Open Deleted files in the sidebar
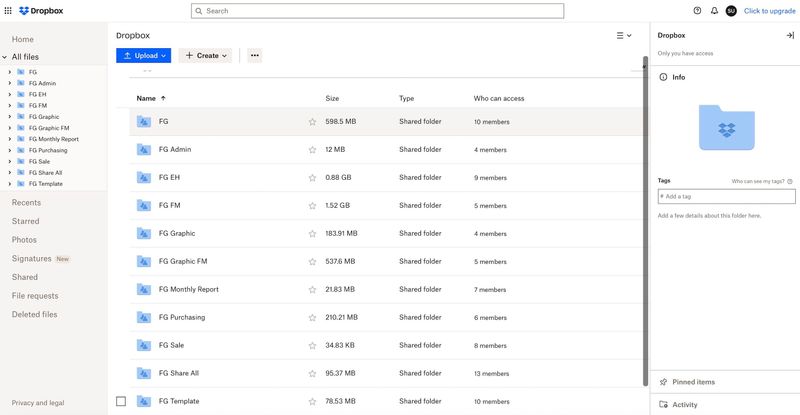 click(x=34, y=314)
